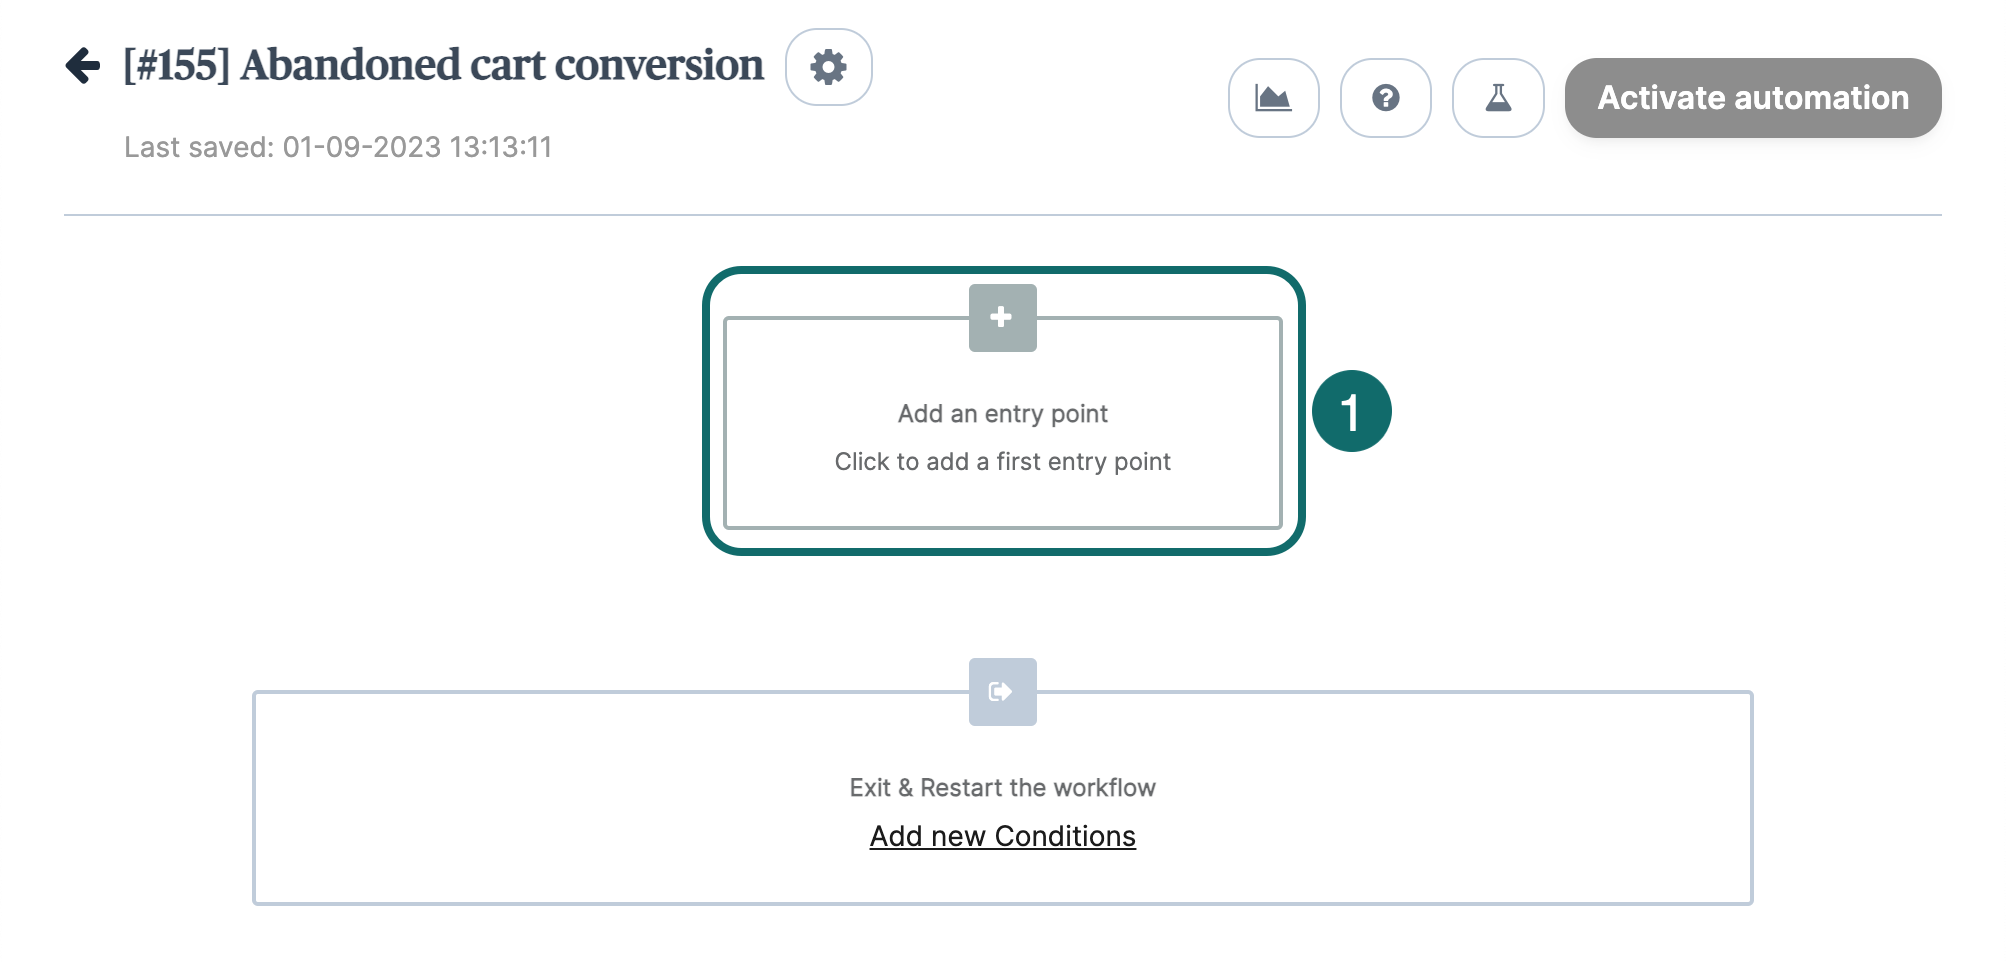Screen dimensions: 2006x962
Task: Click the Activate automation button
Action: click(x=1753, y=98)
